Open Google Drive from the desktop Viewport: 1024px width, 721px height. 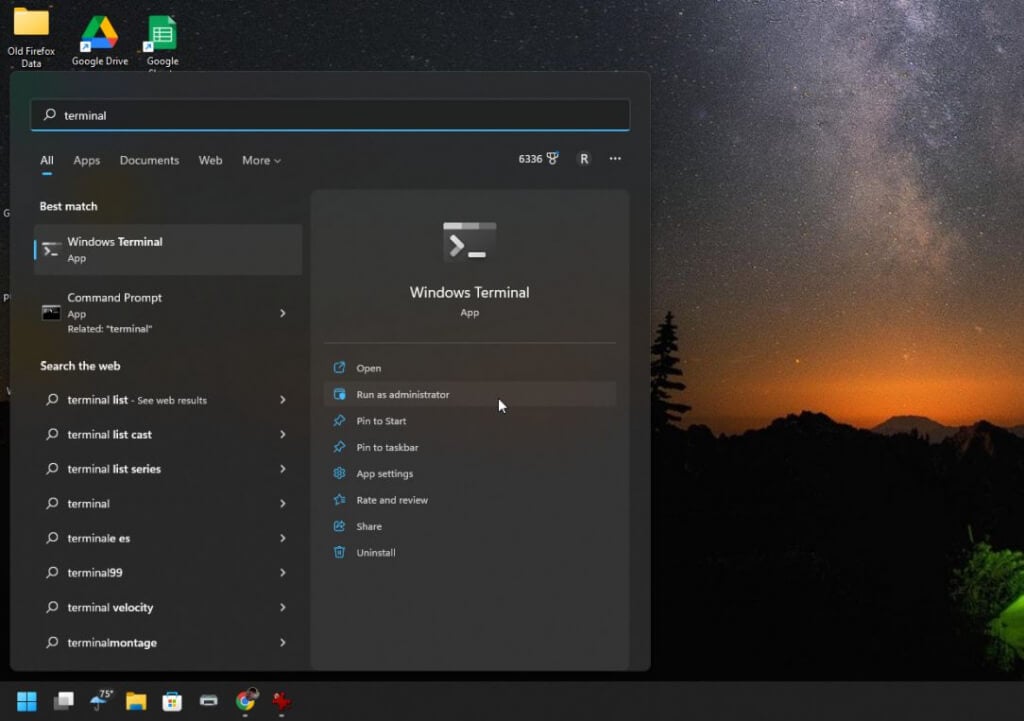point(99,30)
